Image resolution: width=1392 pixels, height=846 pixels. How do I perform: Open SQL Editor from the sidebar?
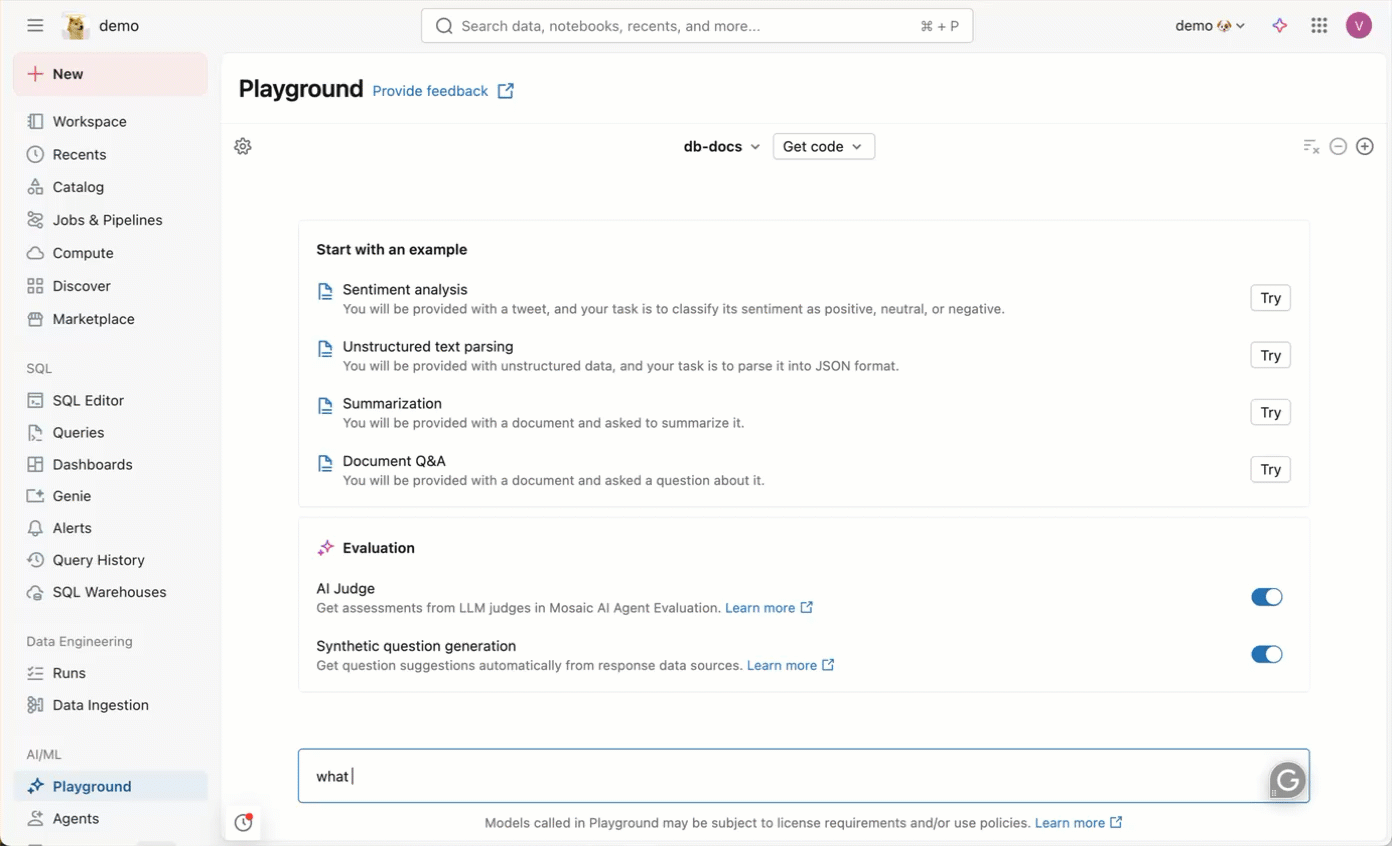[x=88, y=400]
